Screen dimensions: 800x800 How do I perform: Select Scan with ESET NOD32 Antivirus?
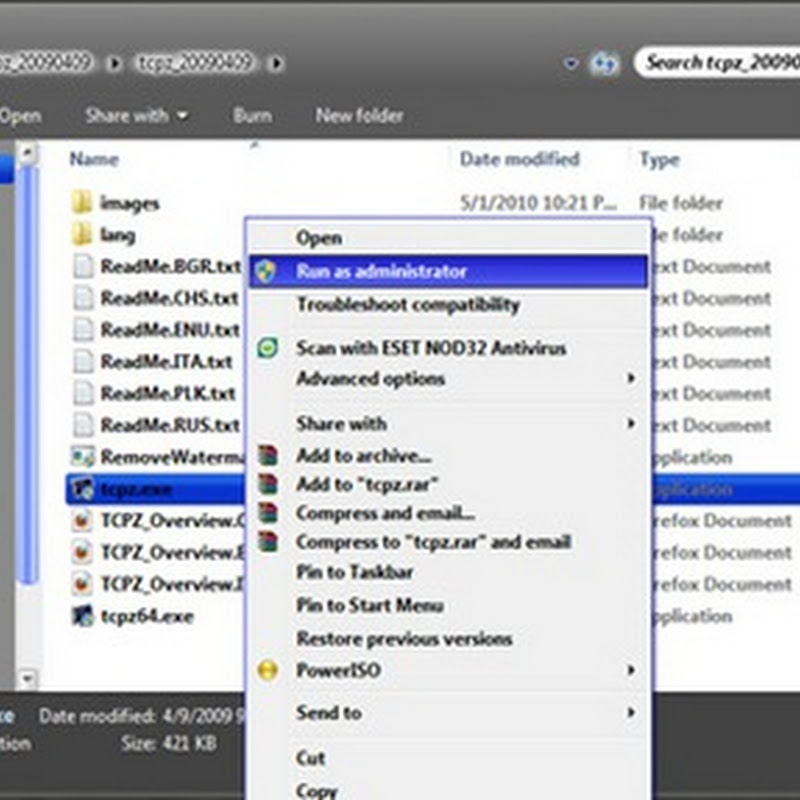click(x=448, y=348)
